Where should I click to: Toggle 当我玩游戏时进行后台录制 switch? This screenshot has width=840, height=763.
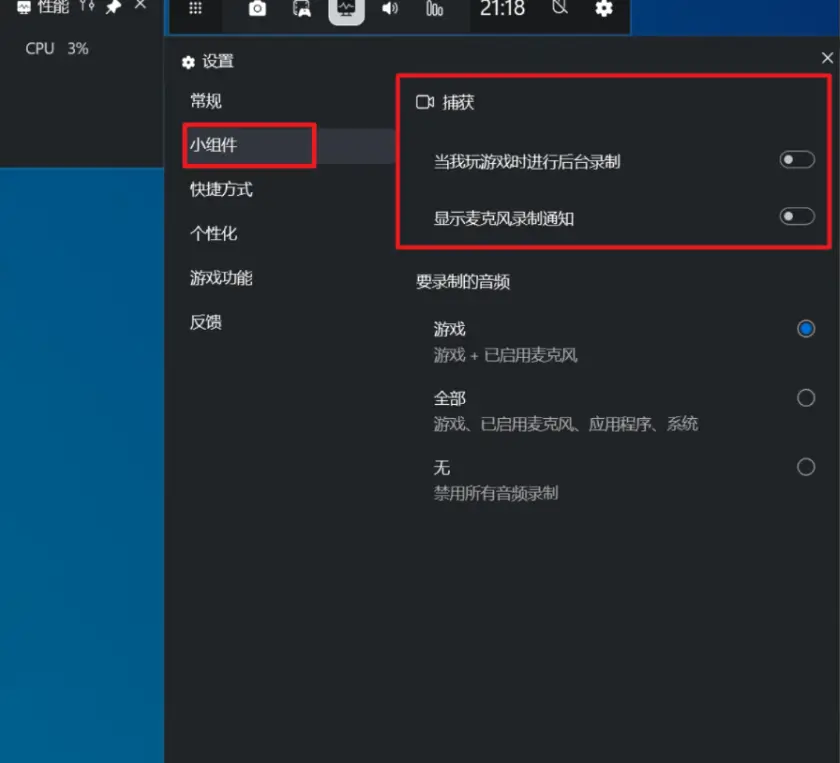[x=797, y=160]
